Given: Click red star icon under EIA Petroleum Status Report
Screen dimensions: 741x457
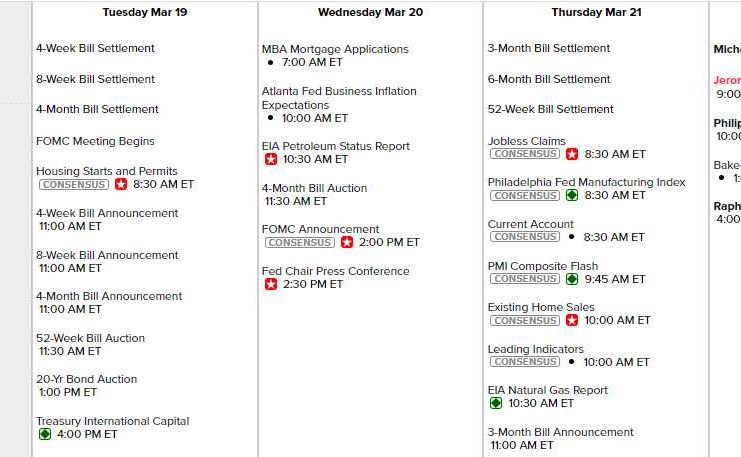Looking at the screenshot, I should pyautogui.click(x=270, y=159).
